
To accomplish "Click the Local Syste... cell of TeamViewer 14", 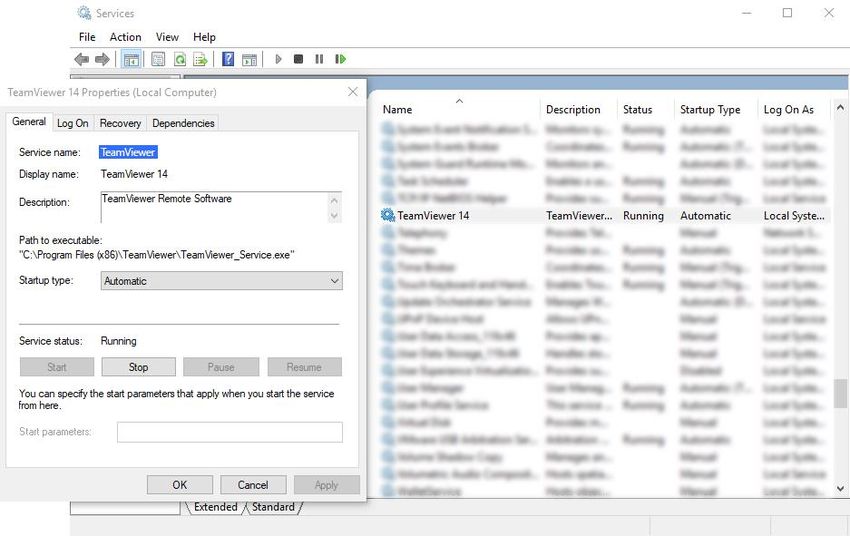I will (x=794, y=216).
